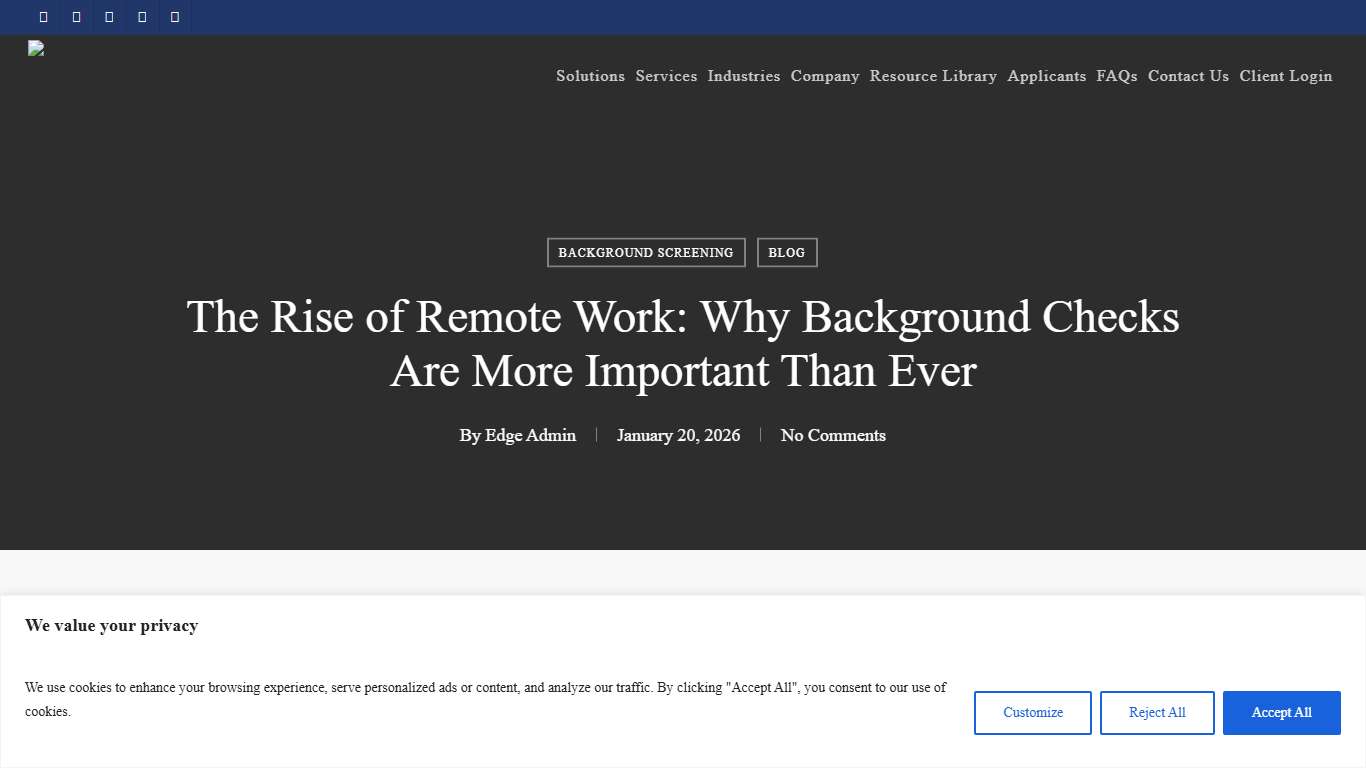Open the BACKGROUND SCREENING category badge
This screenshot has height=768, width=1366.
coord(646,252)
